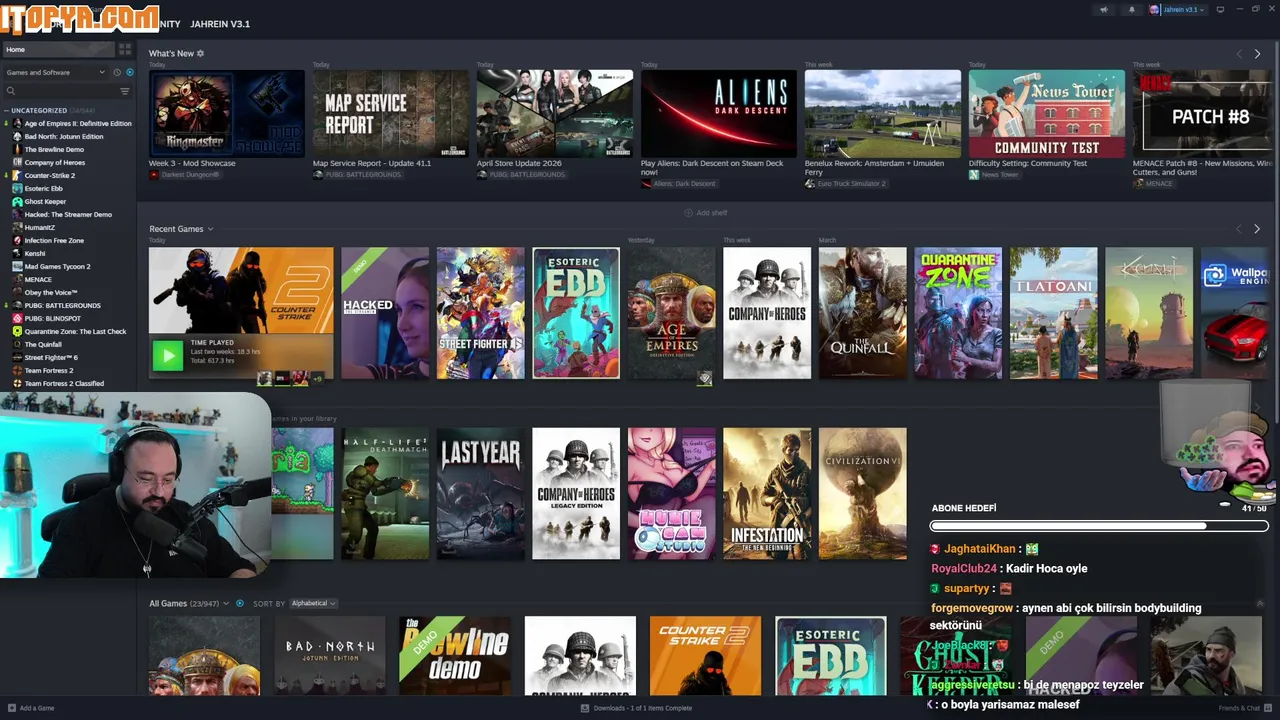Select Bad North: Jotunn Edition in list
Screen dimensions: 1280x720
click(64, 136)
